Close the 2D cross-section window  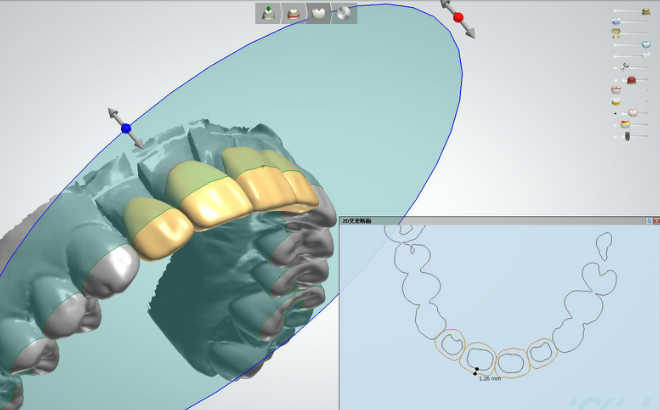click(654, 220)
